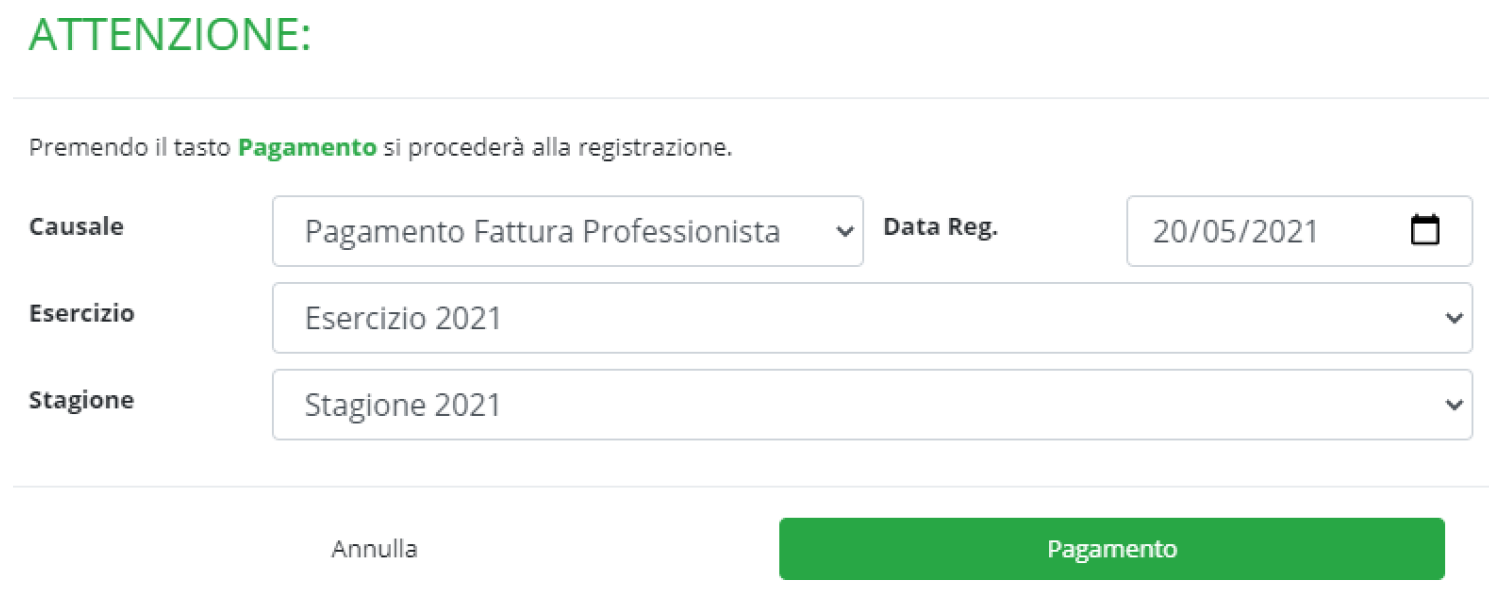Click the Esercizio field label
This screenshot has width=1499, height=608.
tap(82, 313)
